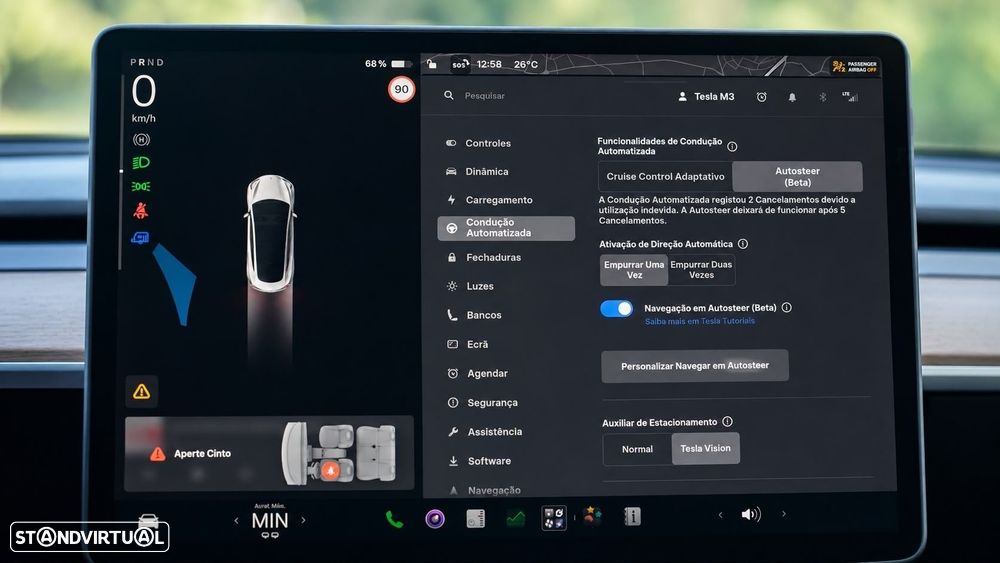
Task: Open the green energy graph app
Action: pyautogui.click(x=515, y=519)
